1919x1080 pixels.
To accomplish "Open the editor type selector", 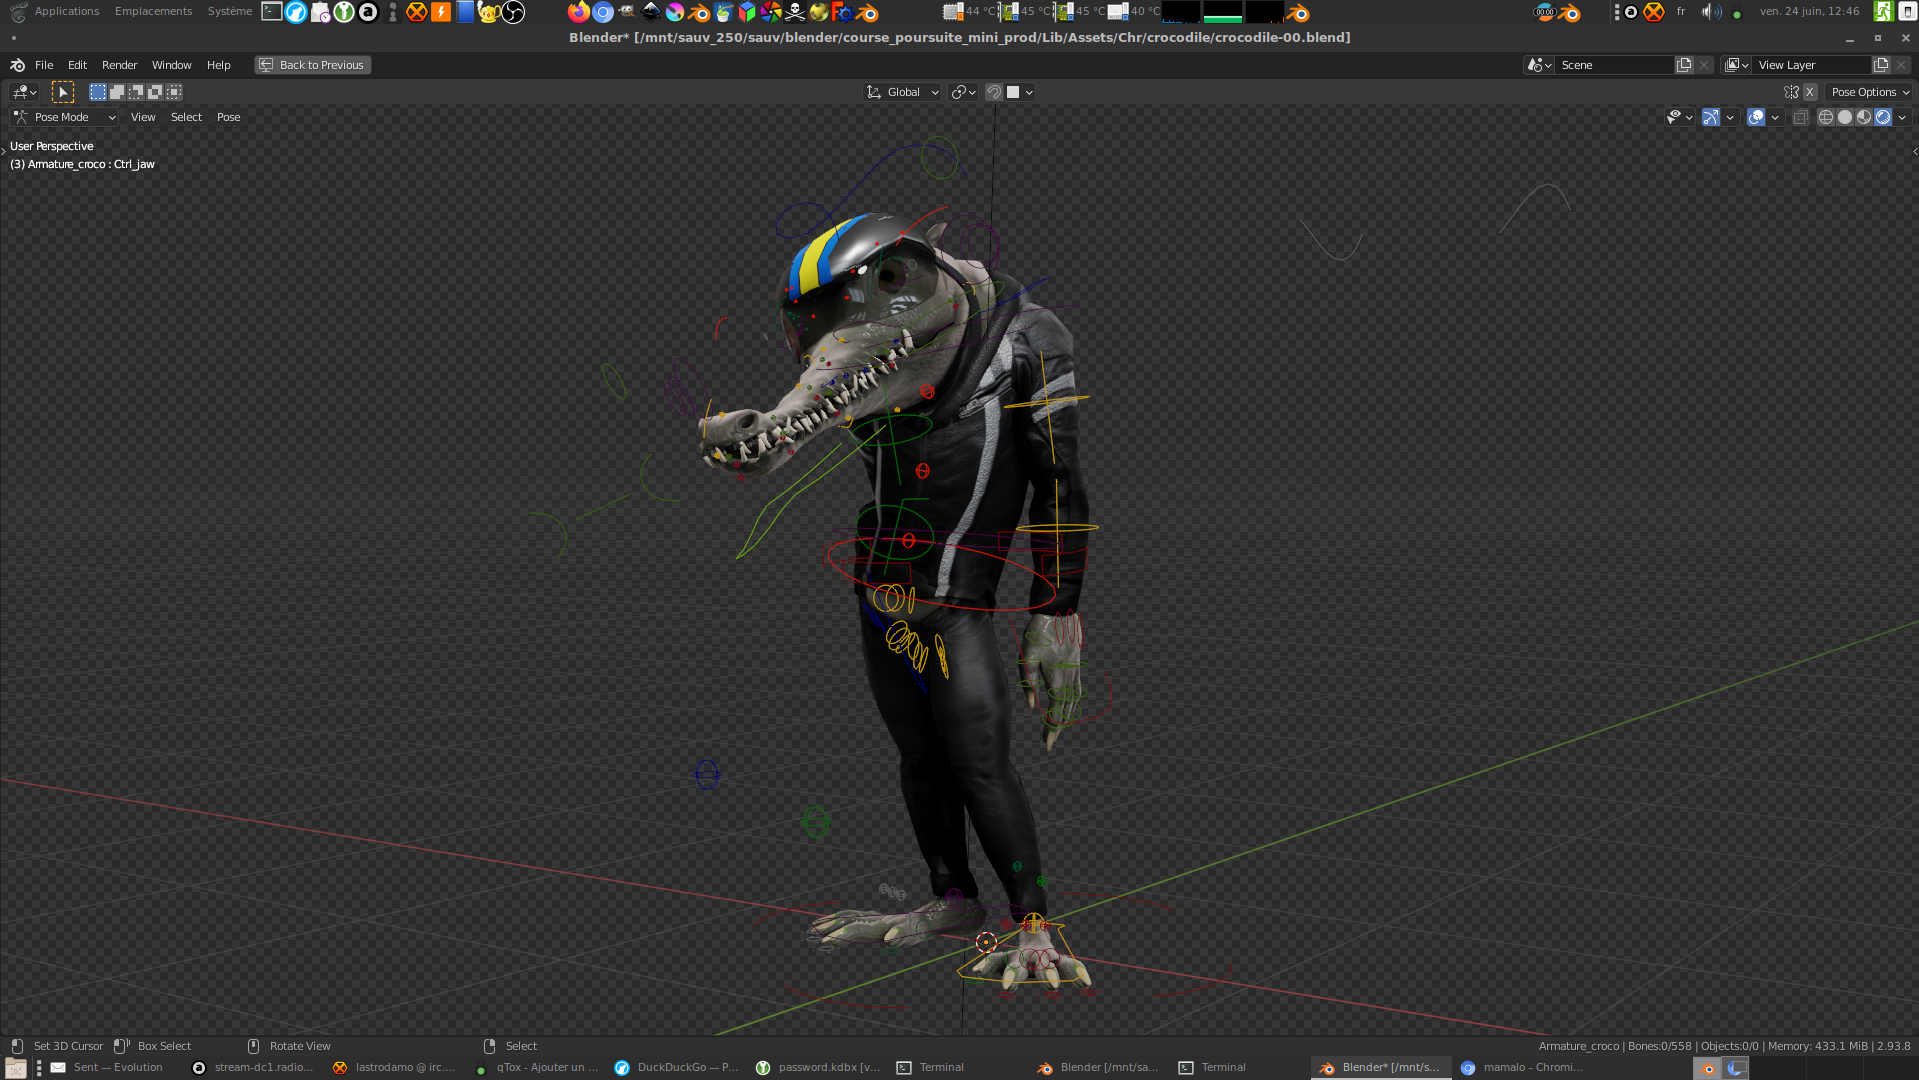I will tap(24, 92).
